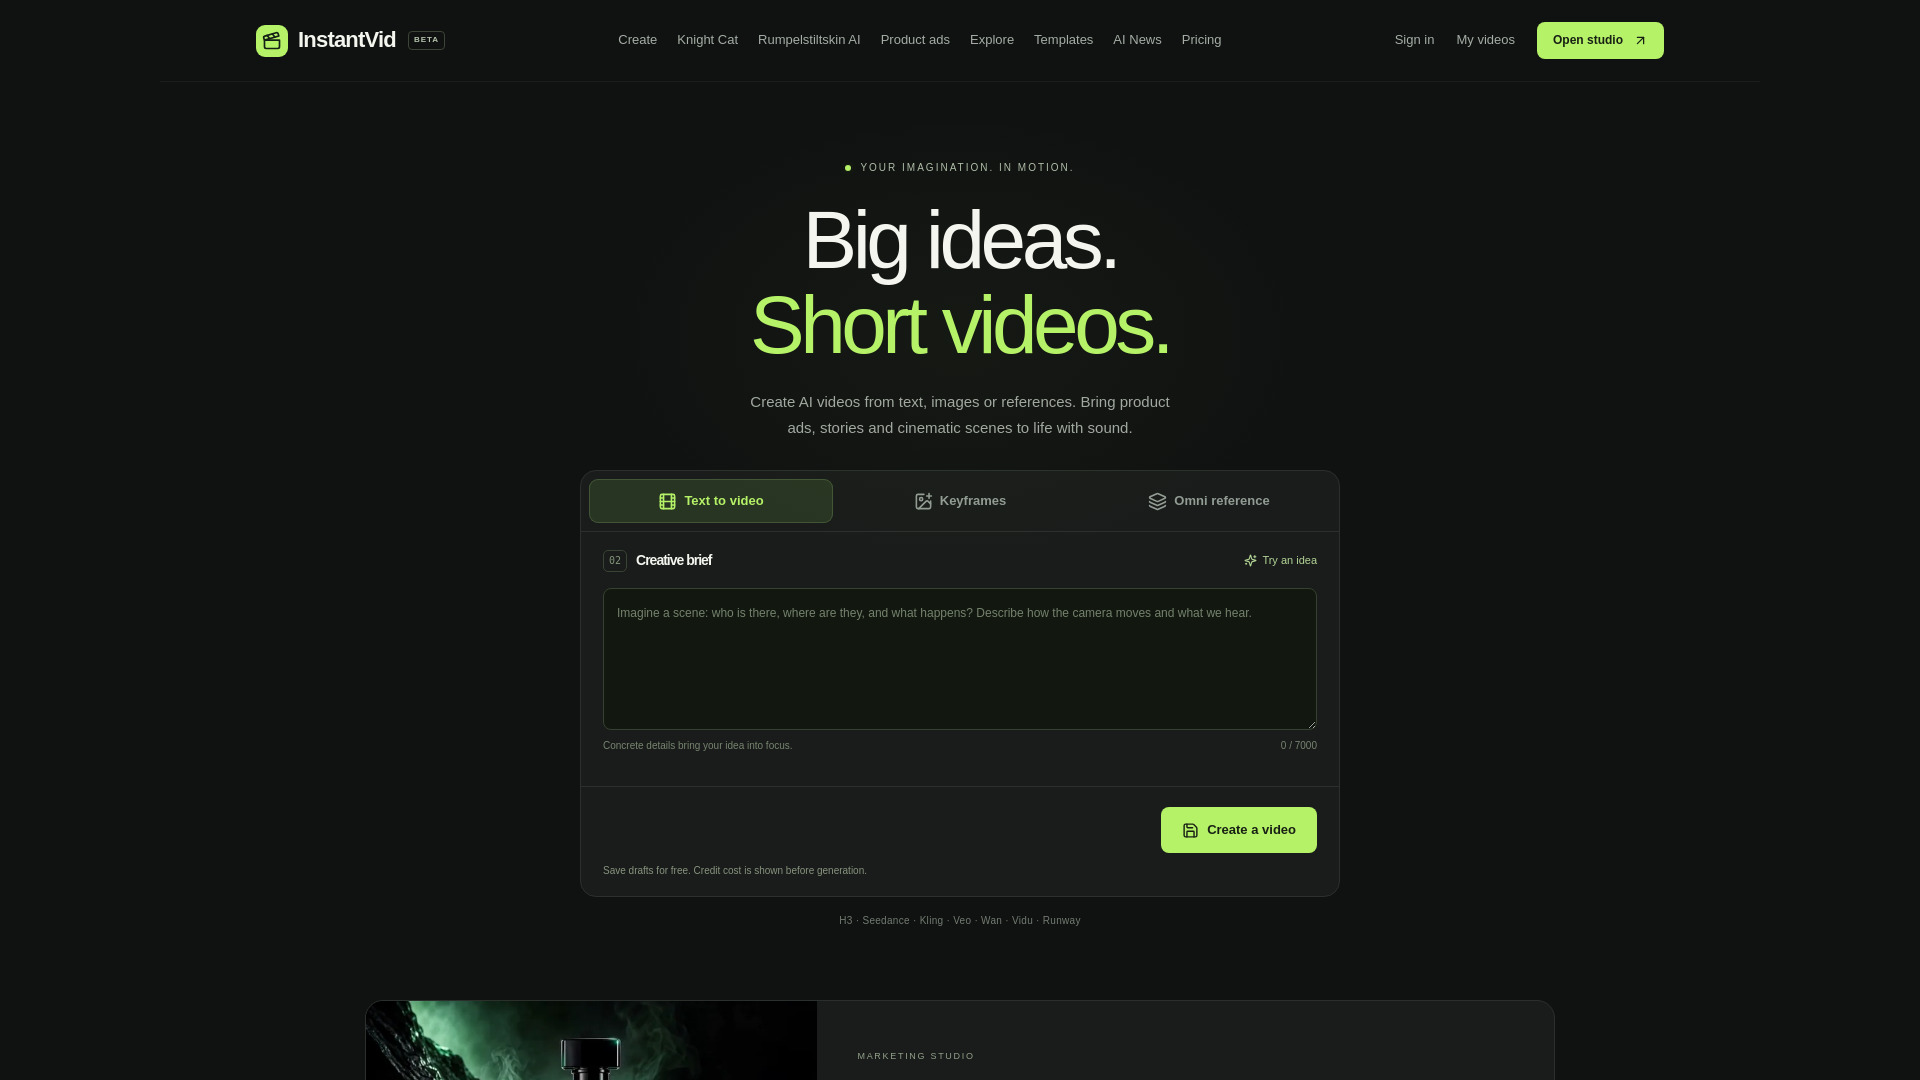Click the MARKETING STUDIO label
Viewport: 1920px width, 1080px height.
tap(915, 1056)
